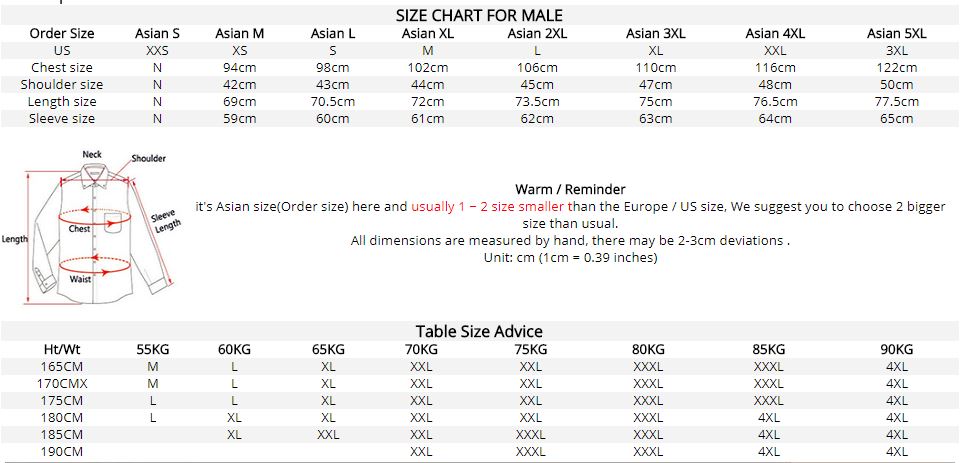This screenshot has height=463, width=964.
Task: Click the Neck label on shirt diagram
Action: click(x=92, y=154)
